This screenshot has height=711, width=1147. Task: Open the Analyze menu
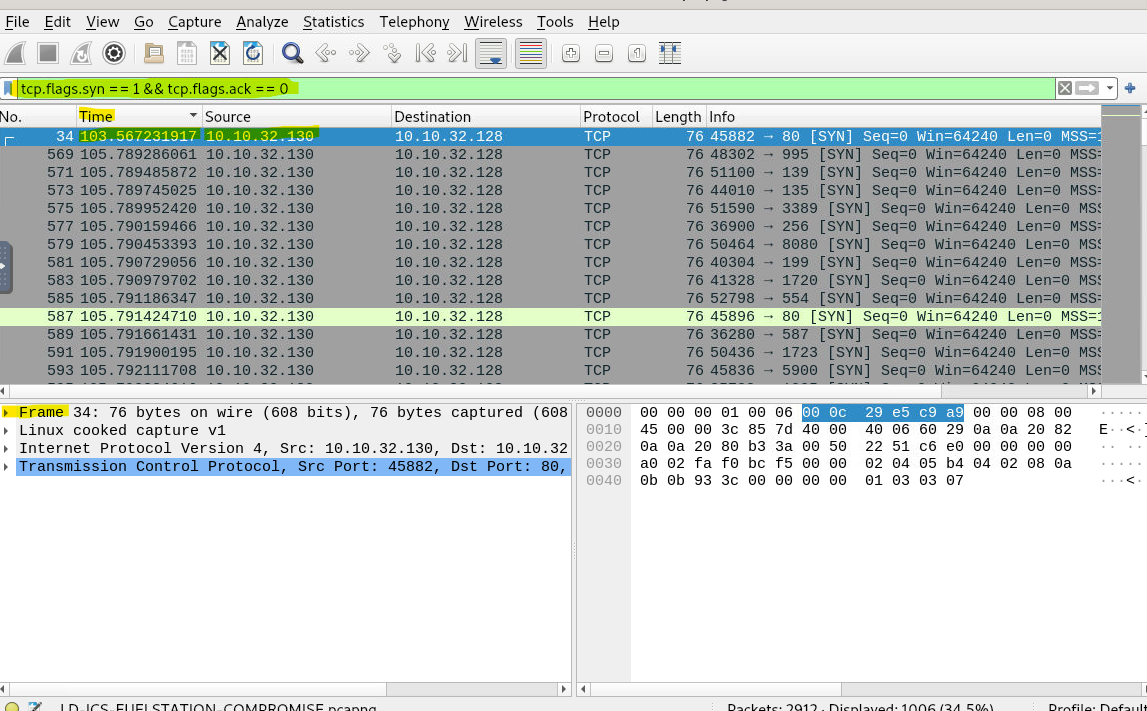(262, 22)
